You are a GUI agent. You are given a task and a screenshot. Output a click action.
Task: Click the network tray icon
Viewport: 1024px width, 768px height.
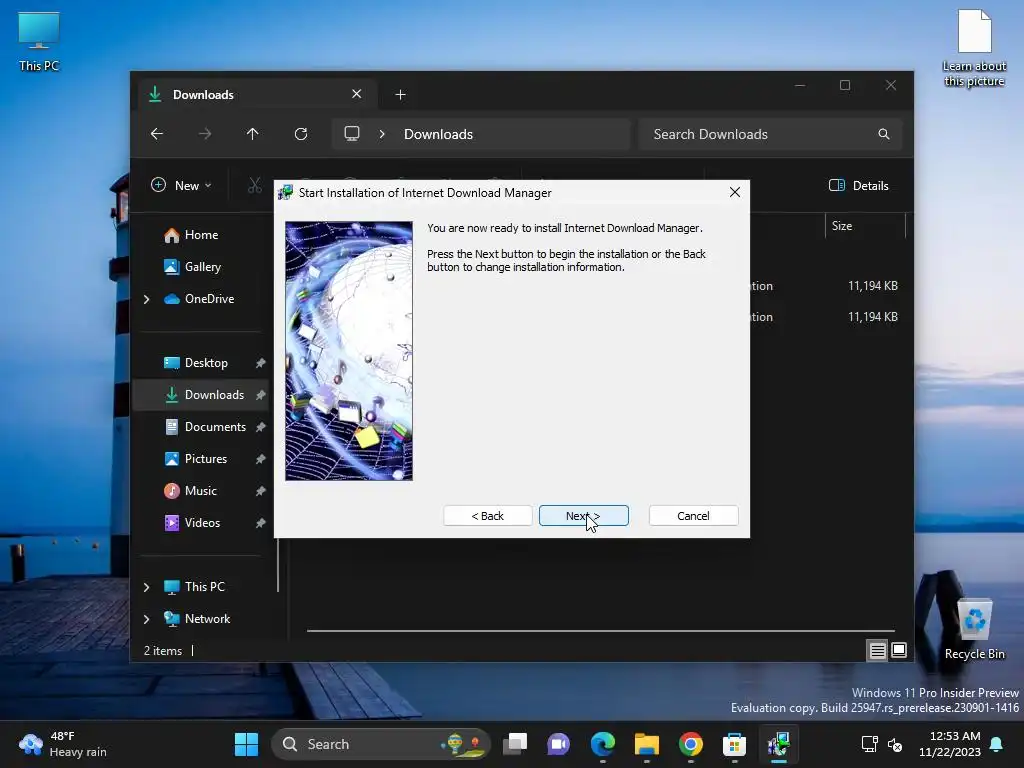pos(870,744)
